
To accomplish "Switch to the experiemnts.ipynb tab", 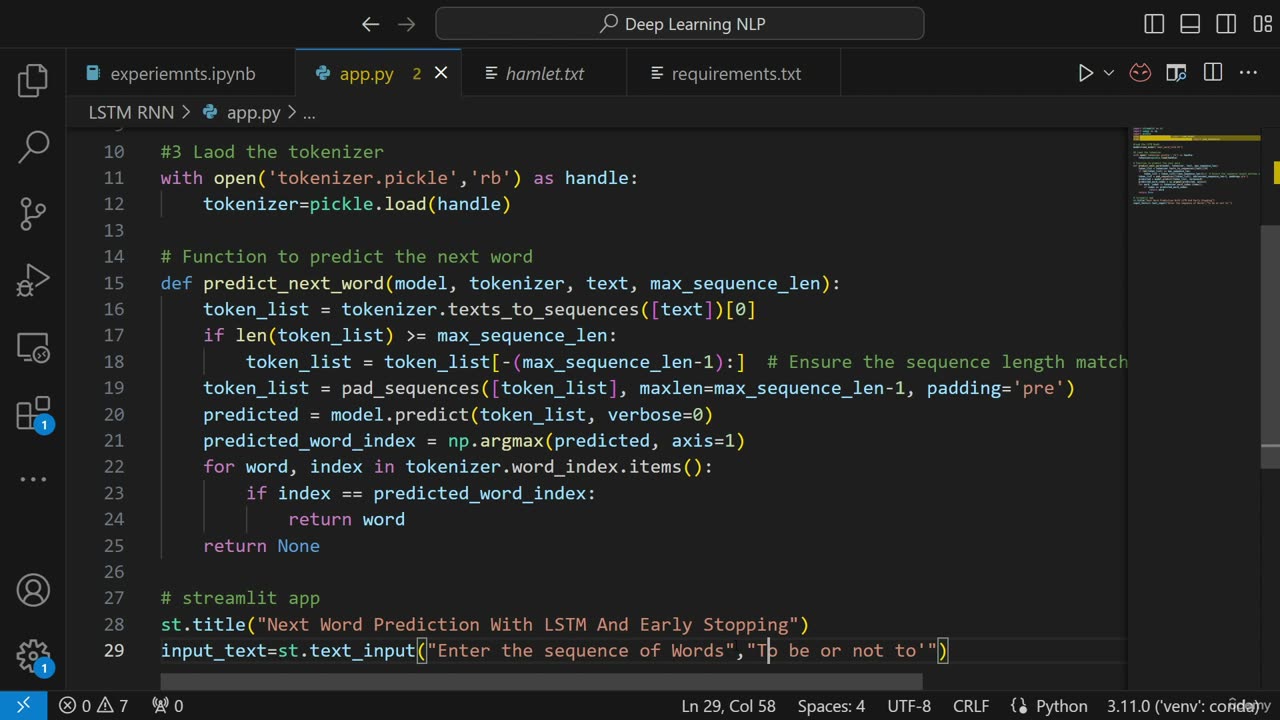I will pyautogui.click(x=181, y=73).
